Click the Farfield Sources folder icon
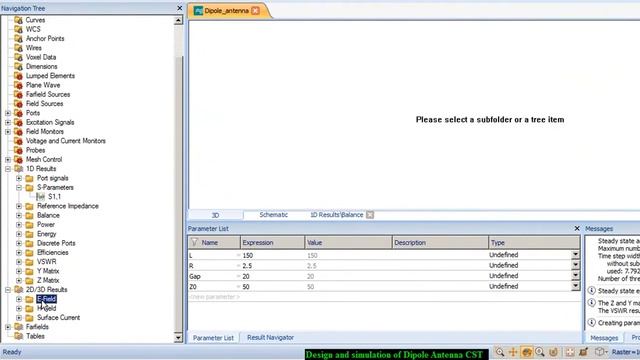This screenshot has width=640, height=360. click(18, 95)
